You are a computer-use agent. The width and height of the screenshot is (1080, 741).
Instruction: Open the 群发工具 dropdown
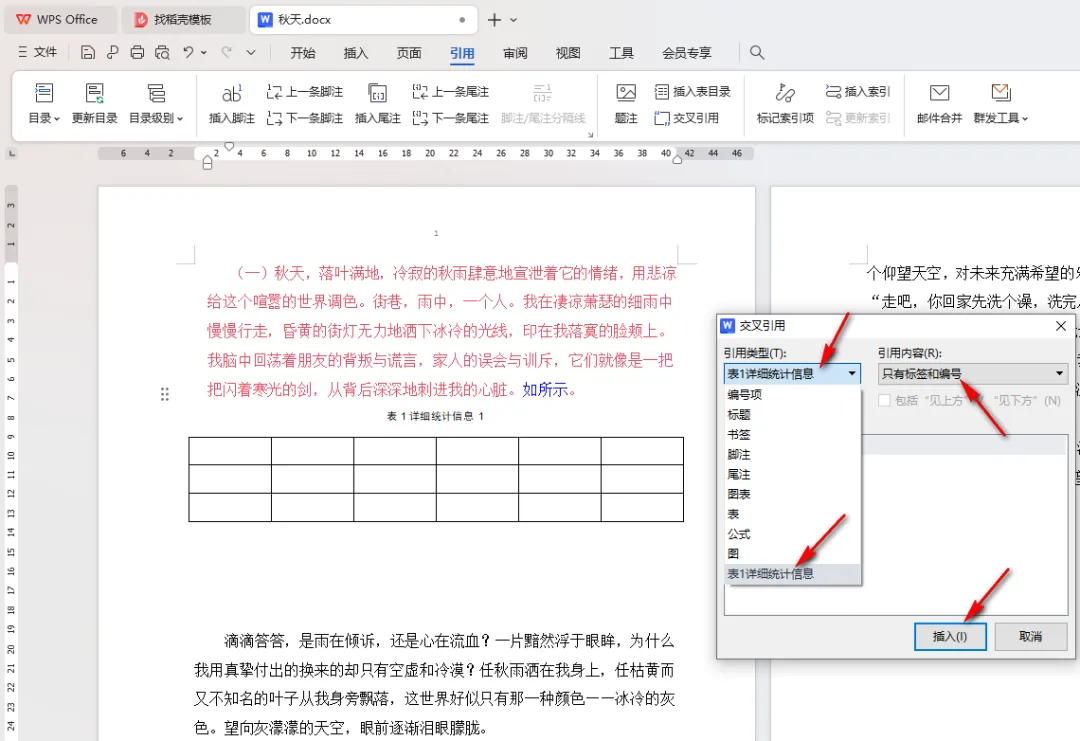(x=1000, y=103)
